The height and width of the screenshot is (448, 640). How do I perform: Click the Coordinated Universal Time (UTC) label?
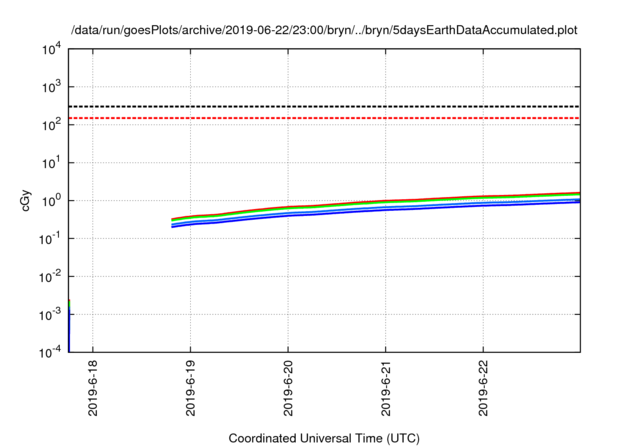coord(324,438)
